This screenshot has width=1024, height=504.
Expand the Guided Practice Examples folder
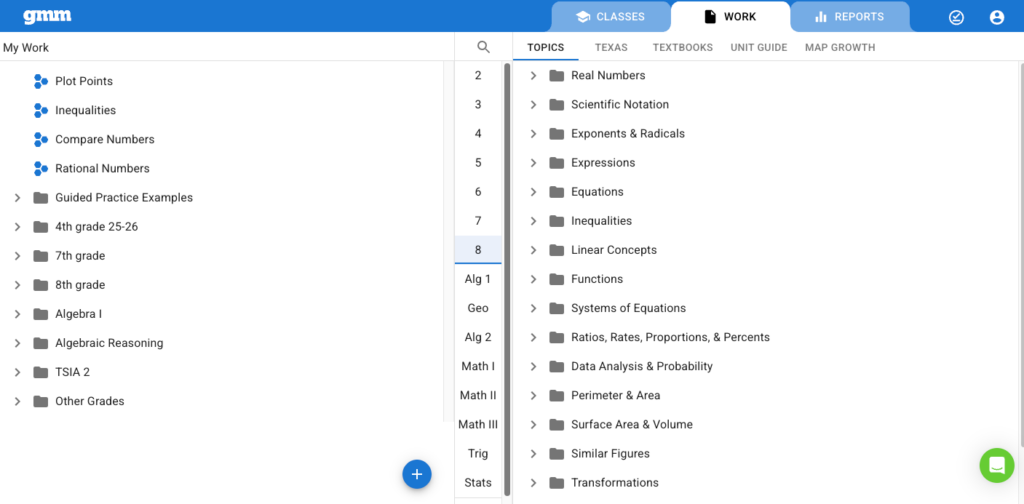[17, 198]
